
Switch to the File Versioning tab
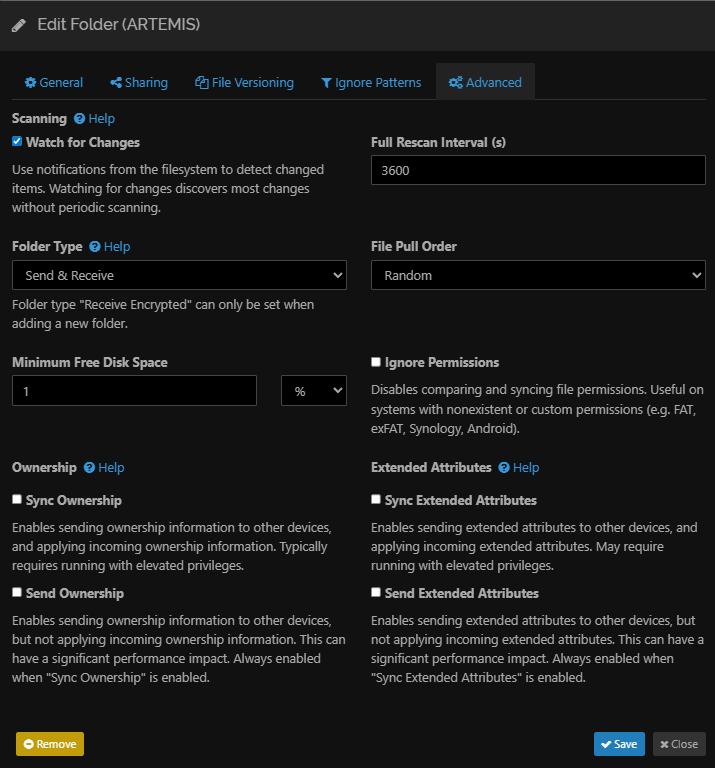[x=245, y=83]
